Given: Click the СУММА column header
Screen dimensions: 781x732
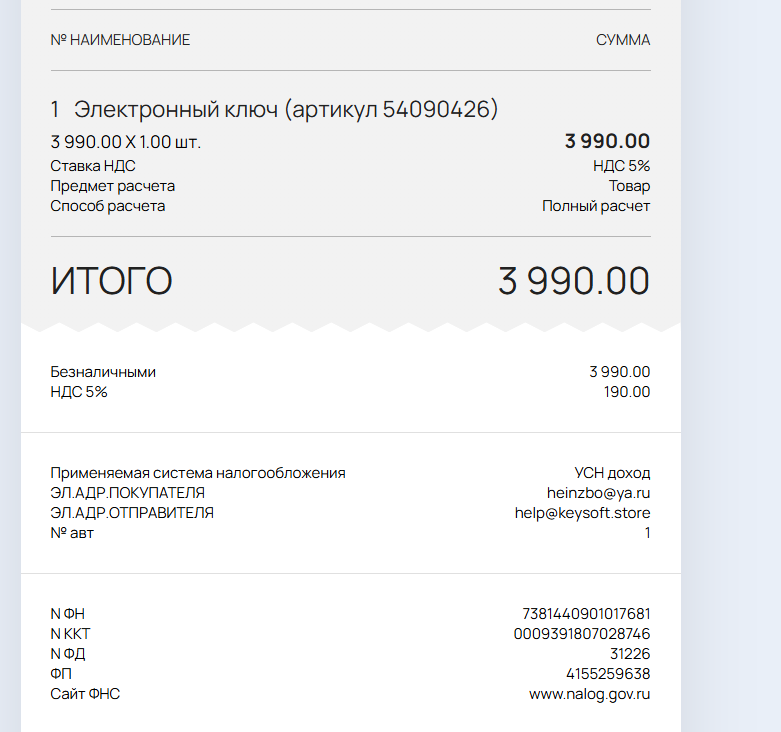Looking at the screenshot, I should (623, 40).
